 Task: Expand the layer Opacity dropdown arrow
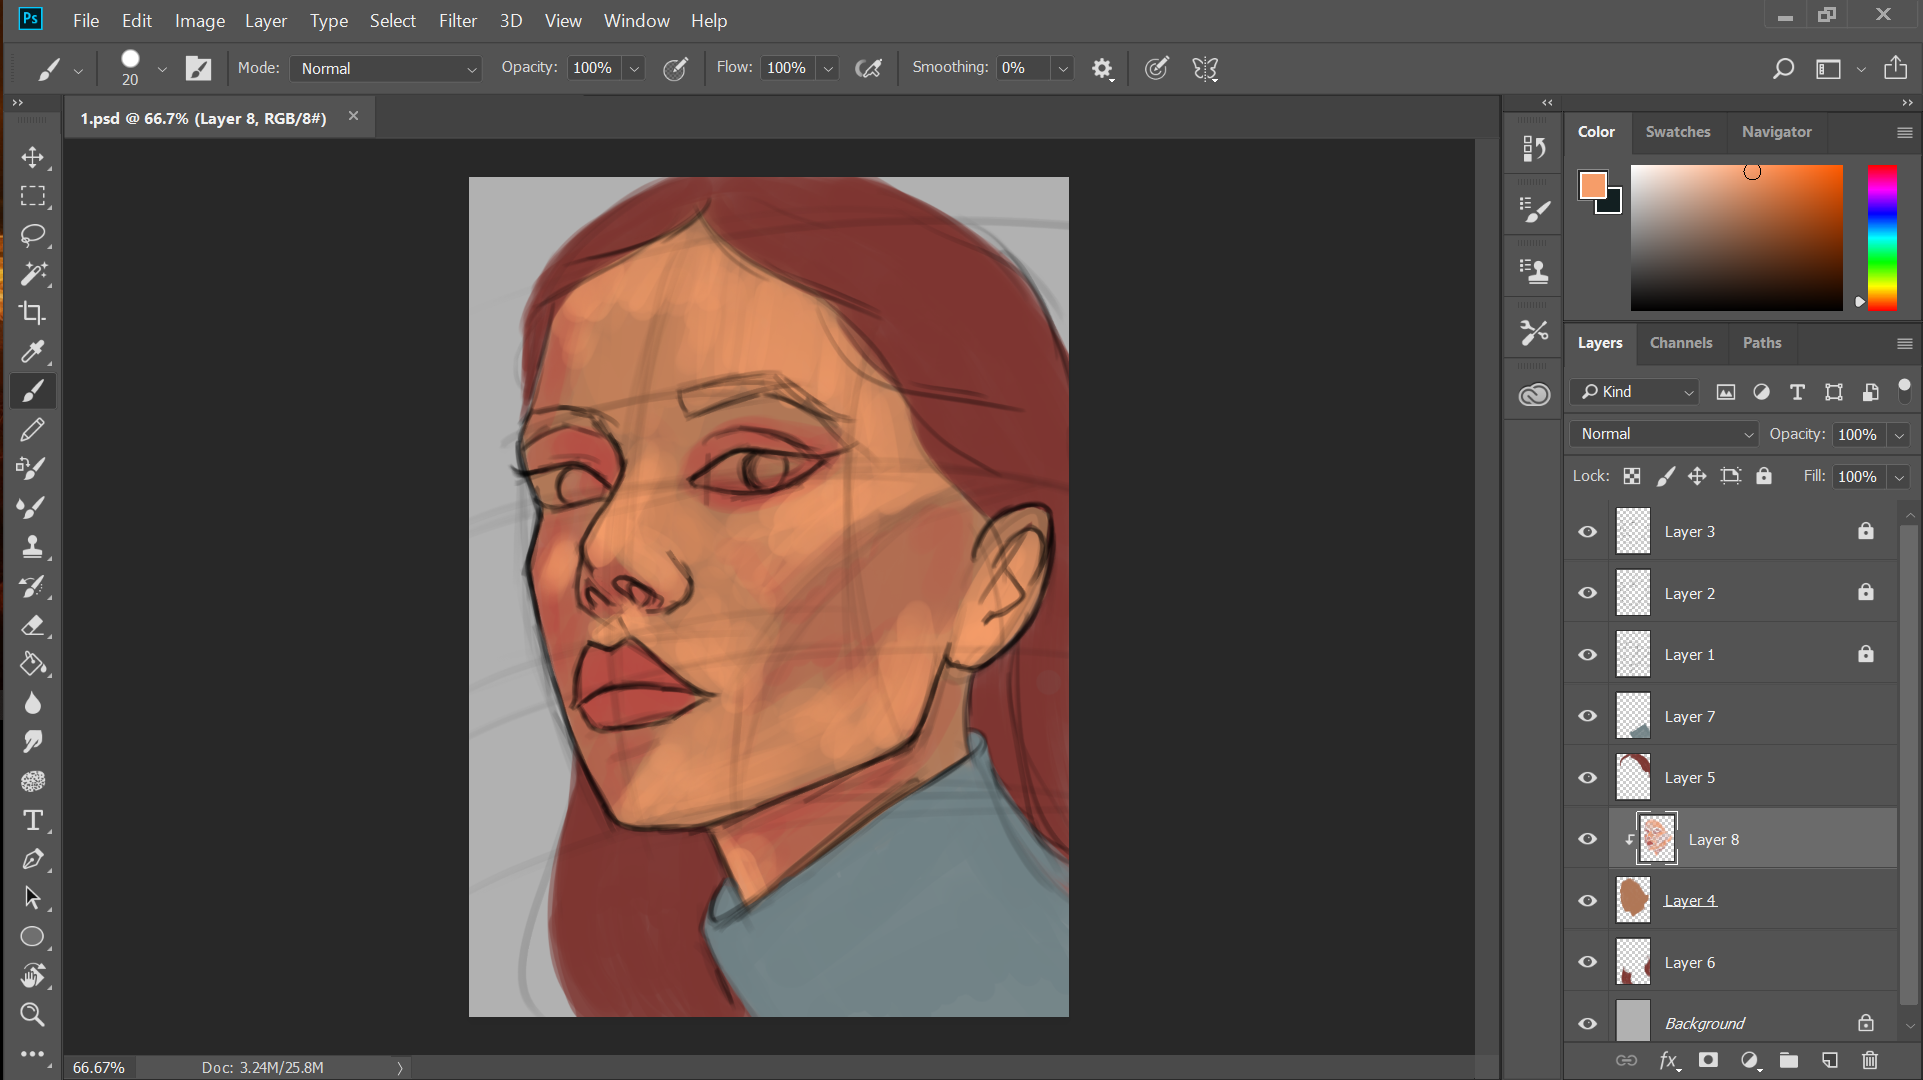1899,435
